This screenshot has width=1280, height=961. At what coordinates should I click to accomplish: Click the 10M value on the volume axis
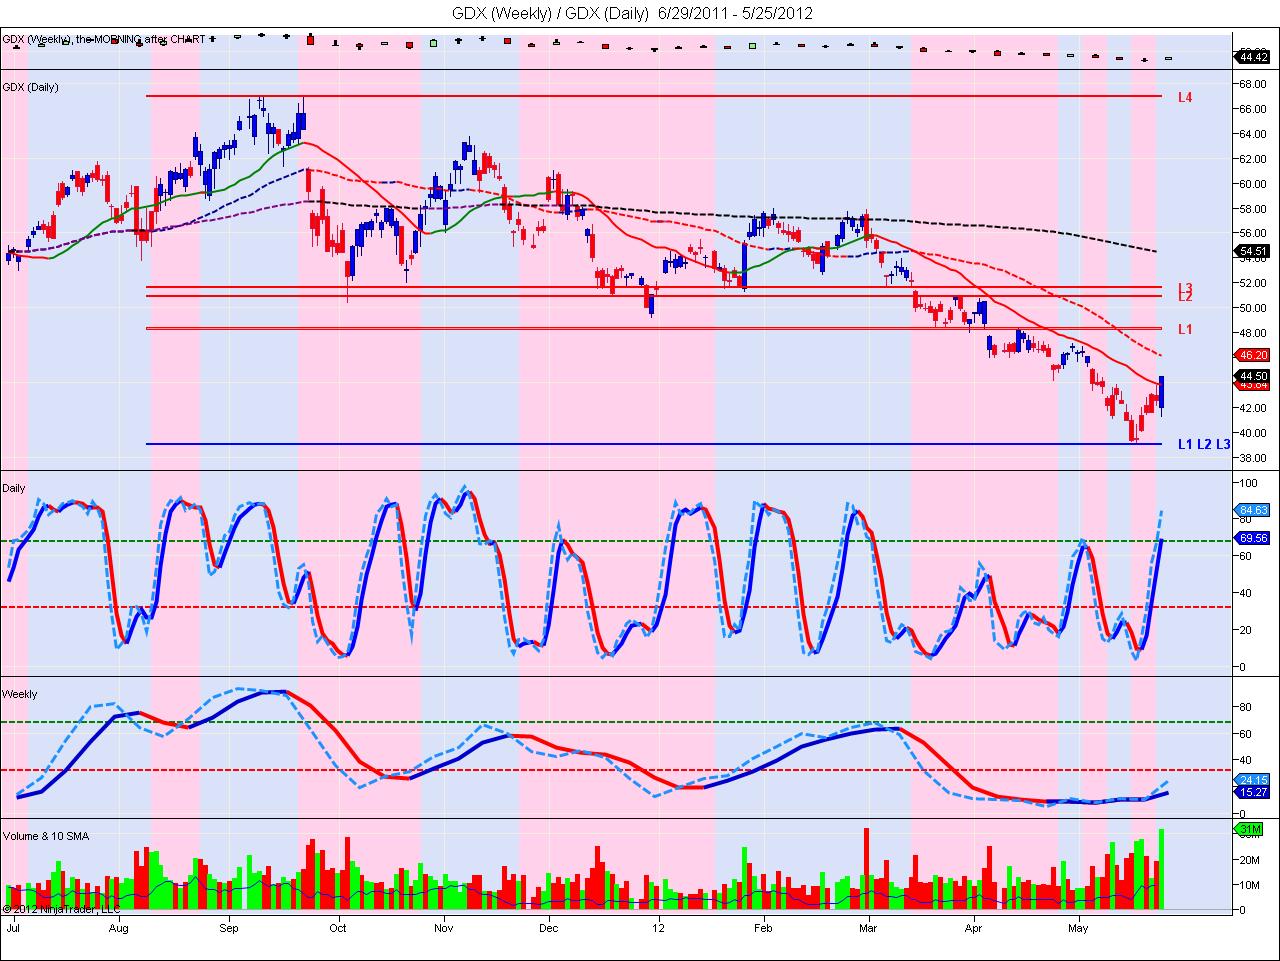pyautogui.click(x=1248, y=885)
